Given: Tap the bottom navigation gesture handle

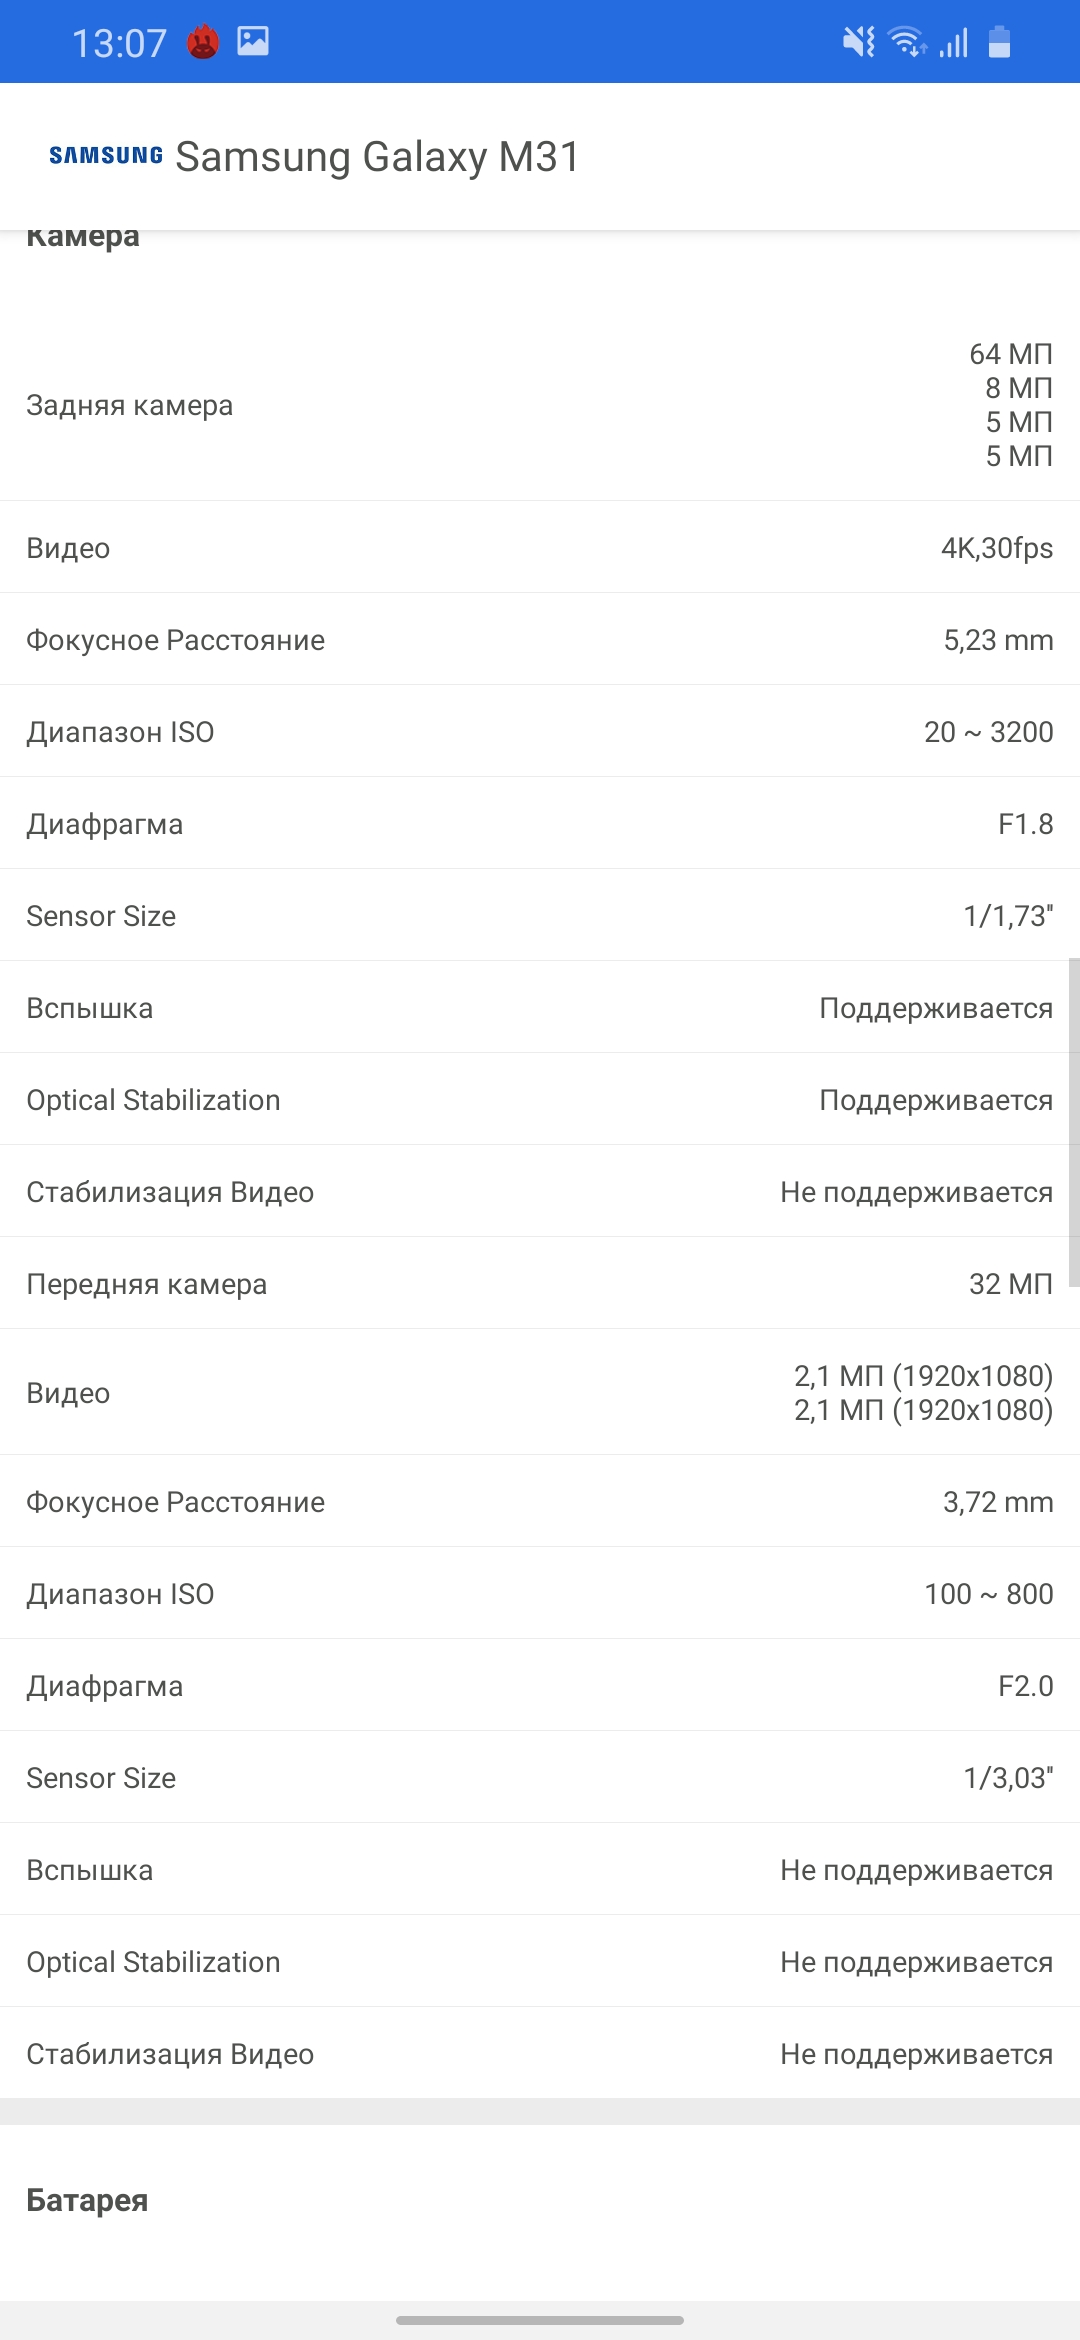Looking at the screenshot, I should [x=540, y=2320].
